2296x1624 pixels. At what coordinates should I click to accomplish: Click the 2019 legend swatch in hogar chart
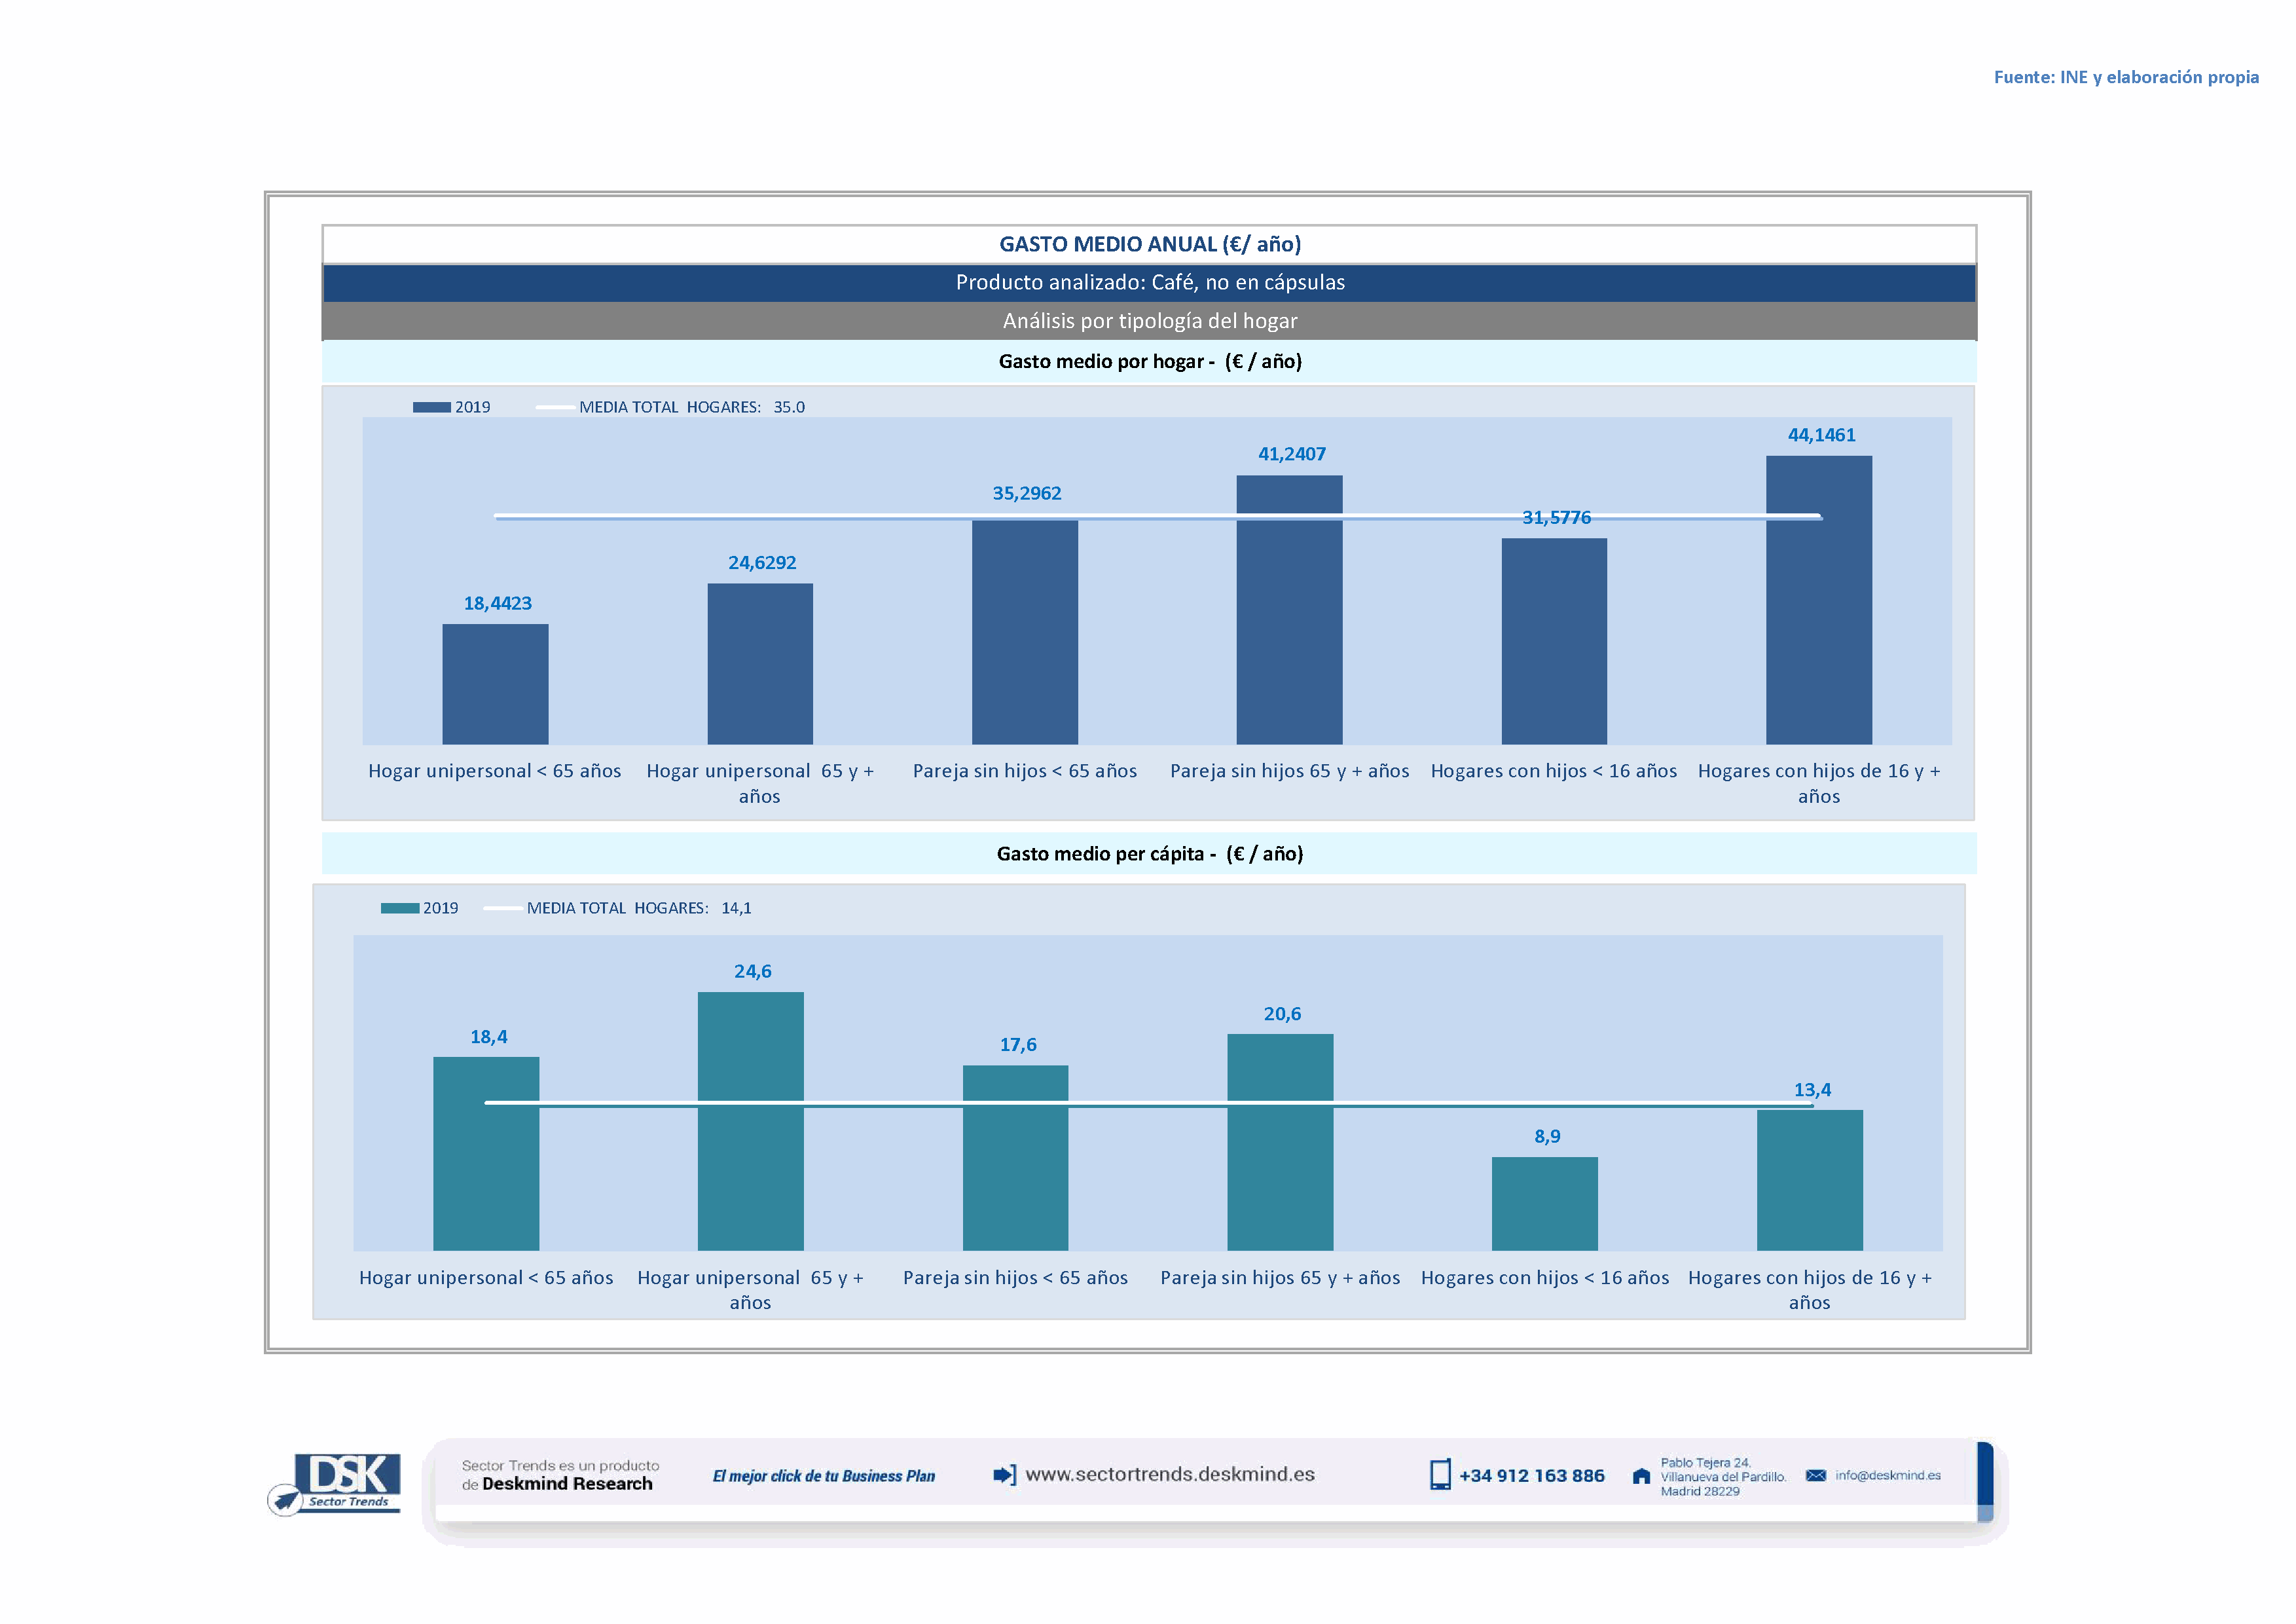click(431, 407)
